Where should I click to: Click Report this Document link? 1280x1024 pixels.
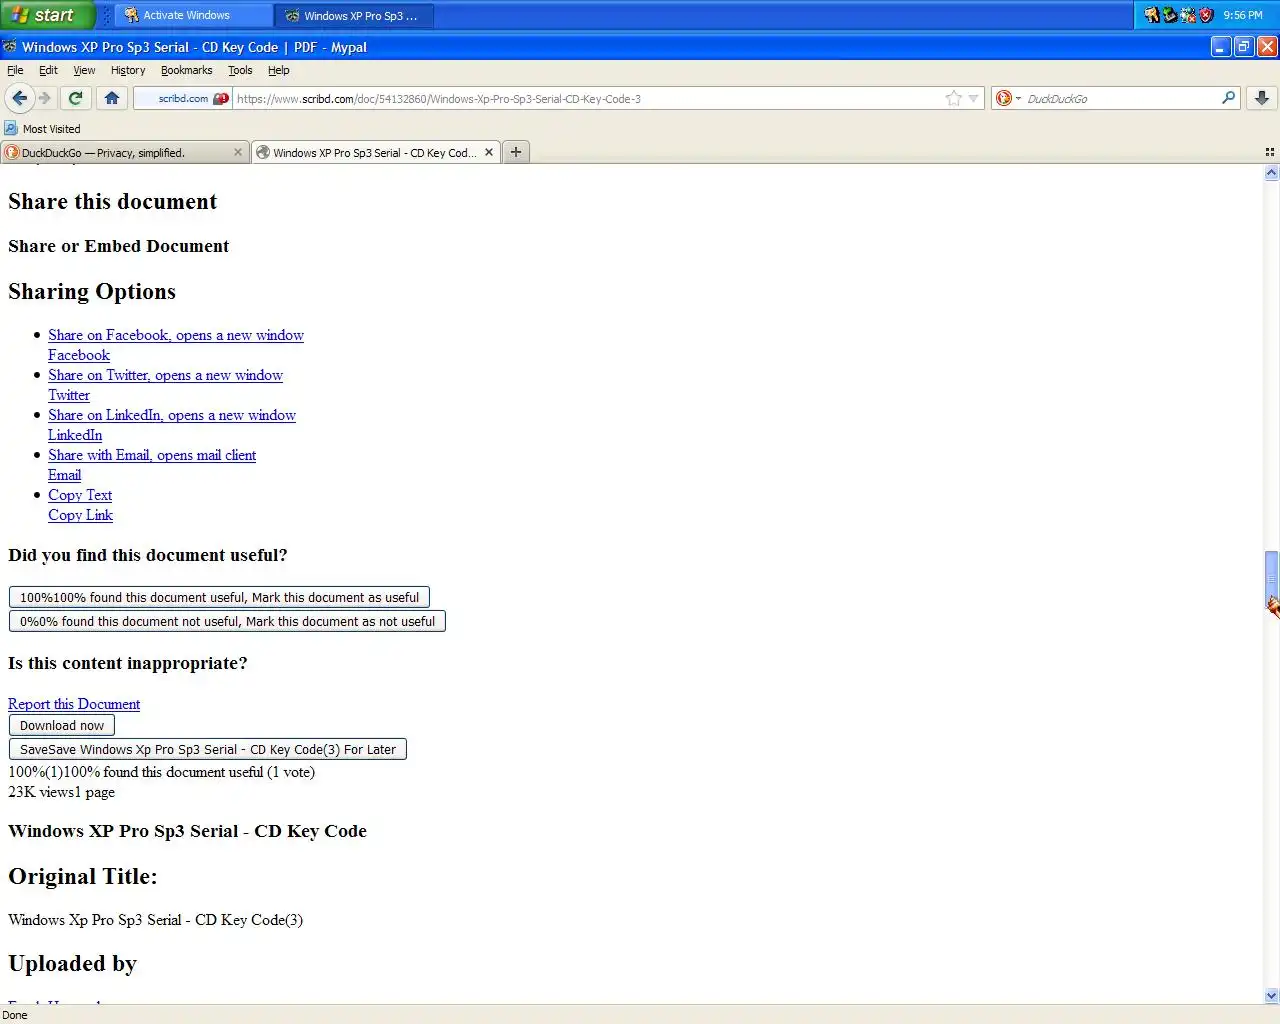pos(74,704)
